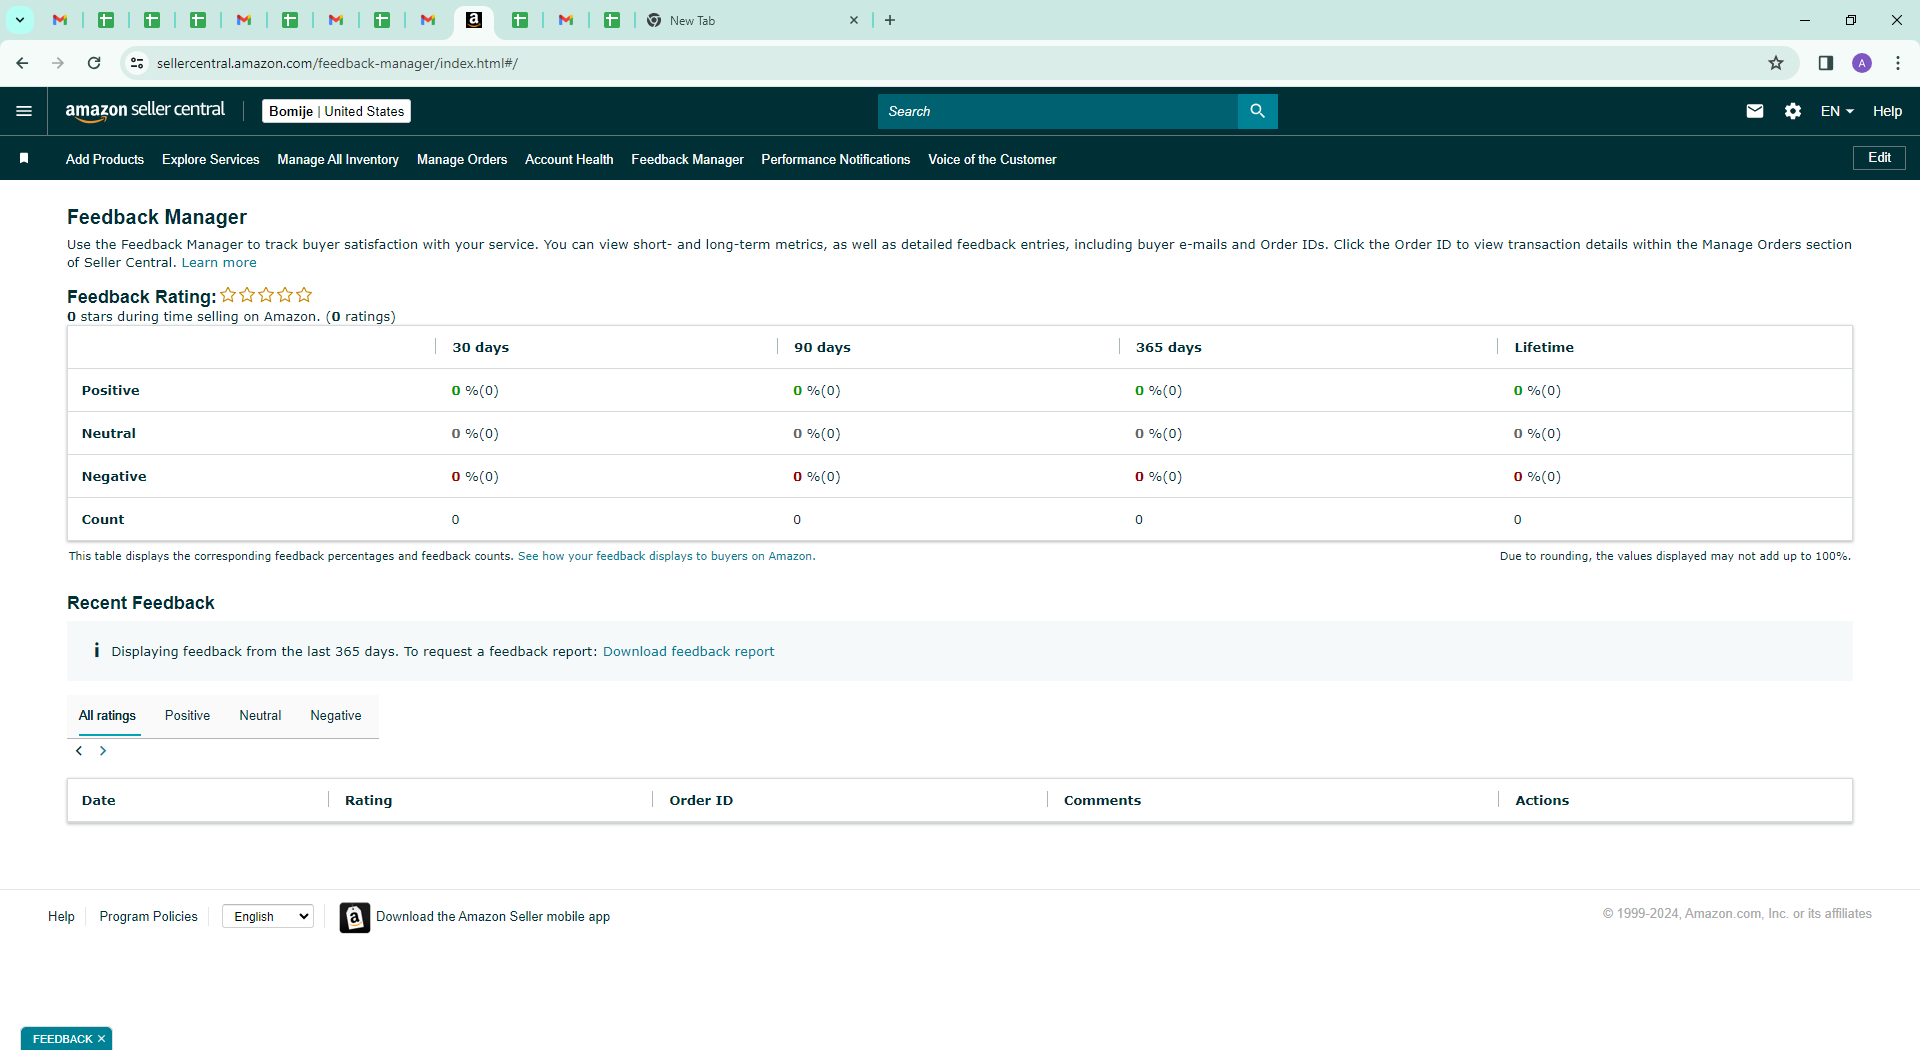Viewport: 1920px width, 1050px height.
Task: Open Performance Notifications
Action: pos(836,159)
